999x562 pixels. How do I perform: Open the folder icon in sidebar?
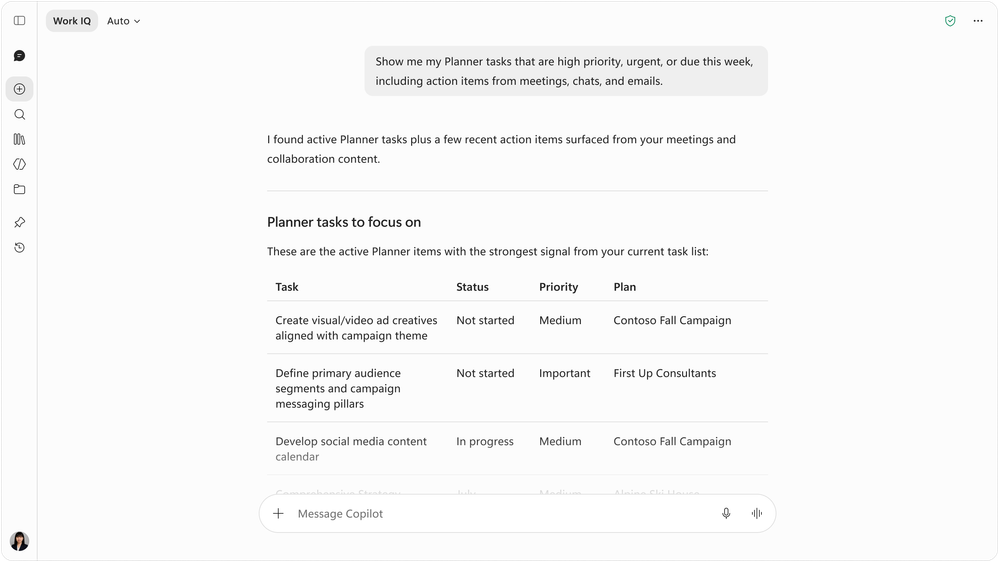tap(20, 189)
